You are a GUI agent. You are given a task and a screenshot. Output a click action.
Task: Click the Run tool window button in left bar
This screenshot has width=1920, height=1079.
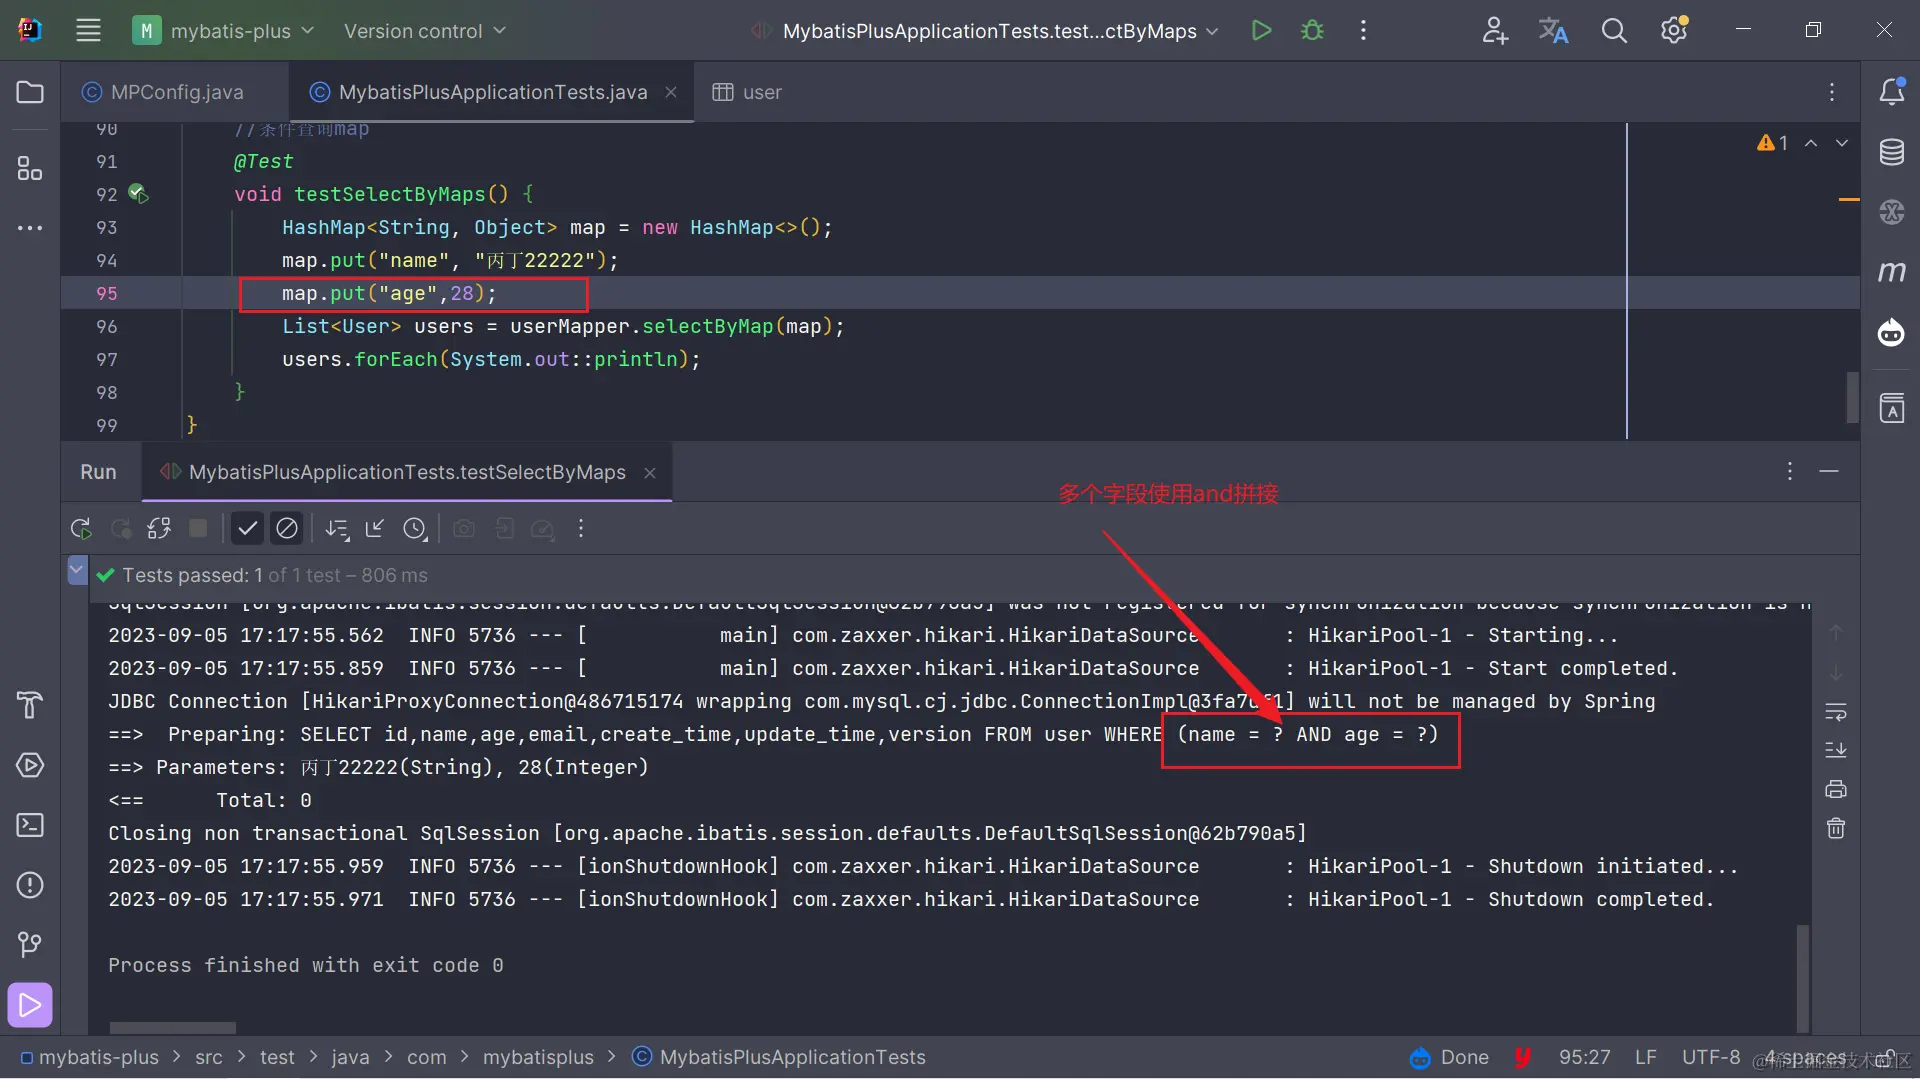30,1005
